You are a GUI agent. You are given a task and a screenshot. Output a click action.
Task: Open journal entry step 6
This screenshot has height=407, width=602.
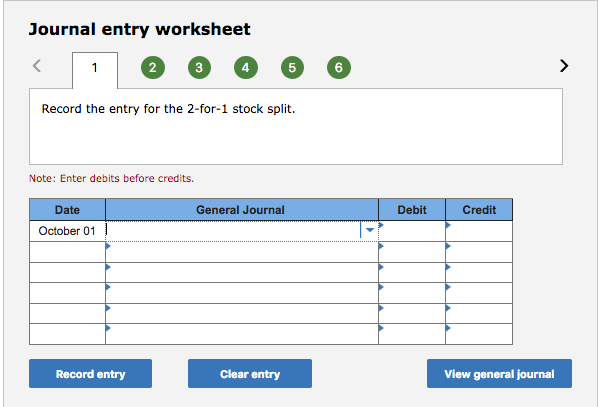pos(339,68)
